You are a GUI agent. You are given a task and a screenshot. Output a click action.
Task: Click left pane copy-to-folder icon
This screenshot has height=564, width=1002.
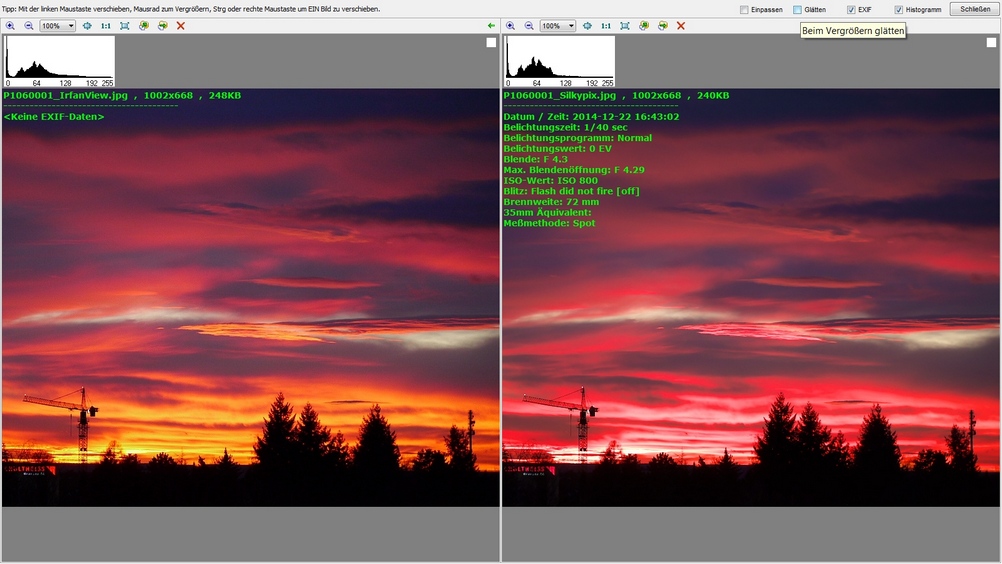[144, 26]
